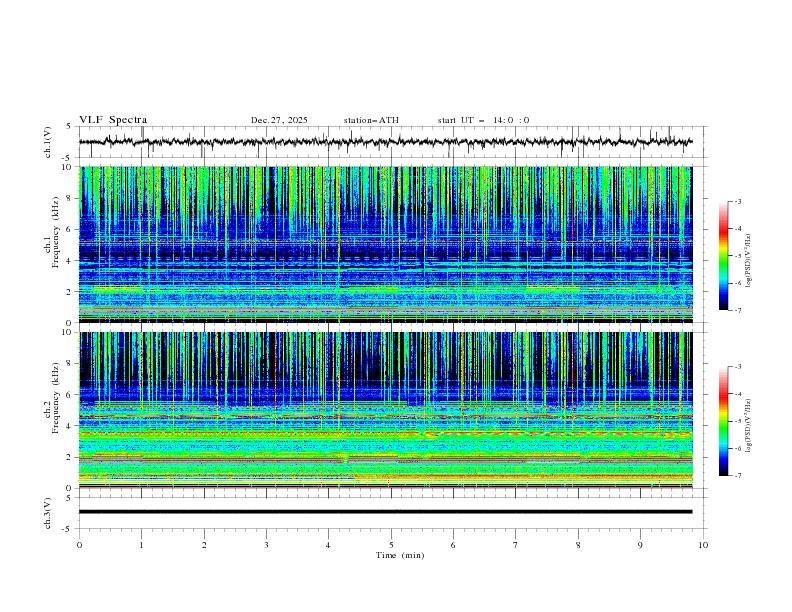Click the Time (min) axis label
Viewport: 792px width, 612px height.
coord(400,554)
